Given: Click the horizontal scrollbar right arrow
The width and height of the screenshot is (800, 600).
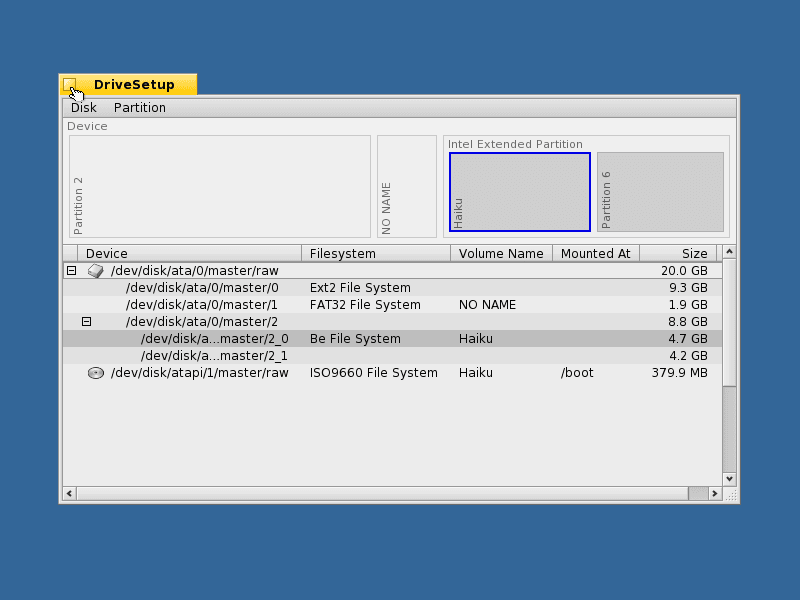Looking at the screenshot, I should pos(715,493).
